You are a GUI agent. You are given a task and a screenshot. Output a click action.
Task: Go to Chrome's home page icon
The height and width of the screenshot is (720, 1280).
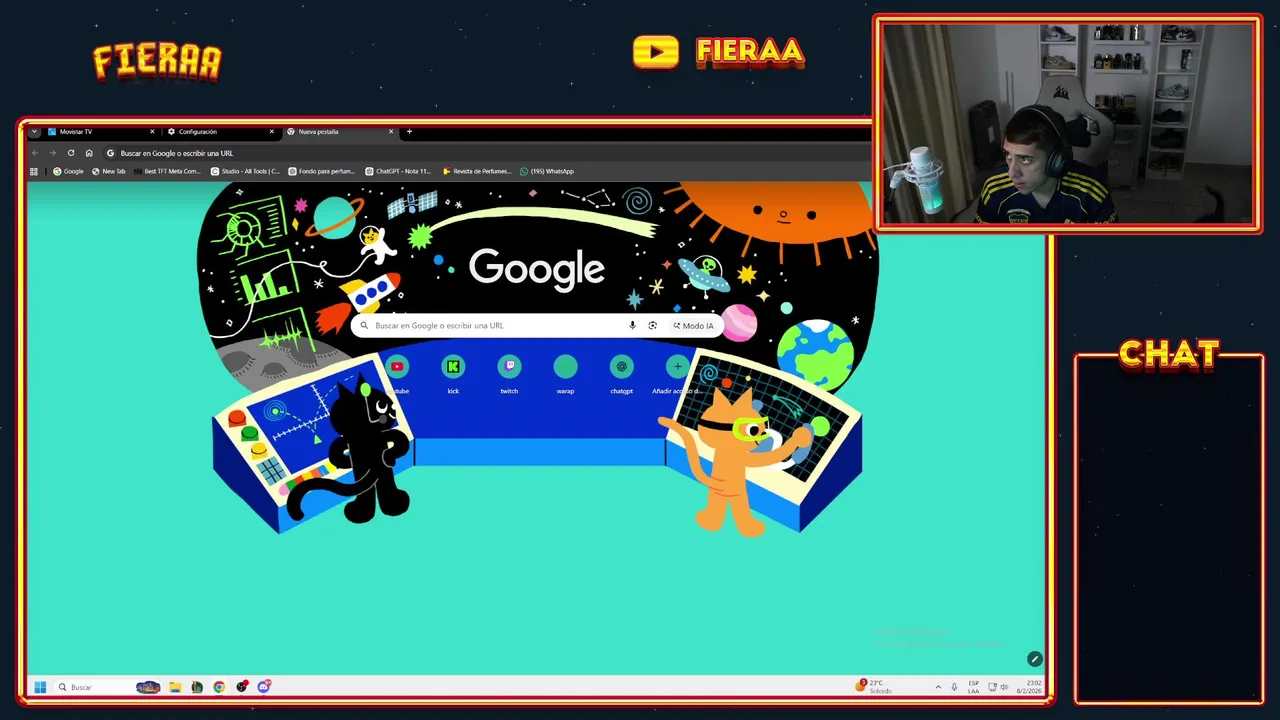[89, 153]
